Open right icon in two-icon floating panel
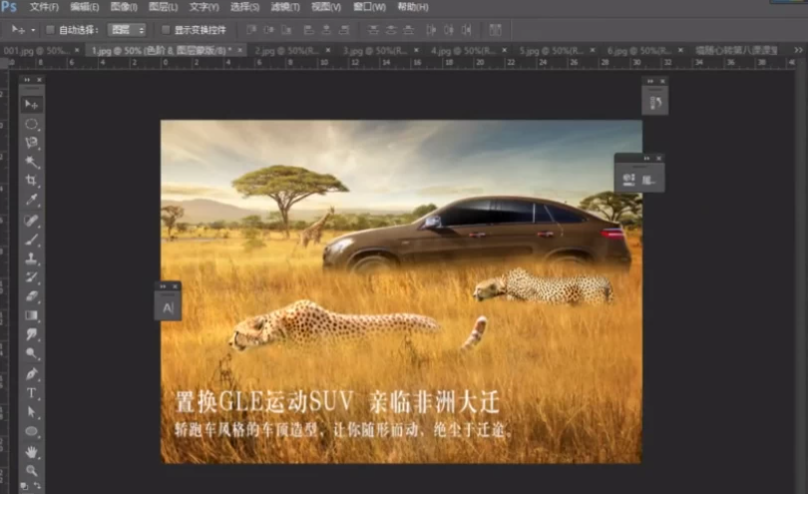The width and height of the screenshot is (808, 517). [648, 179]
